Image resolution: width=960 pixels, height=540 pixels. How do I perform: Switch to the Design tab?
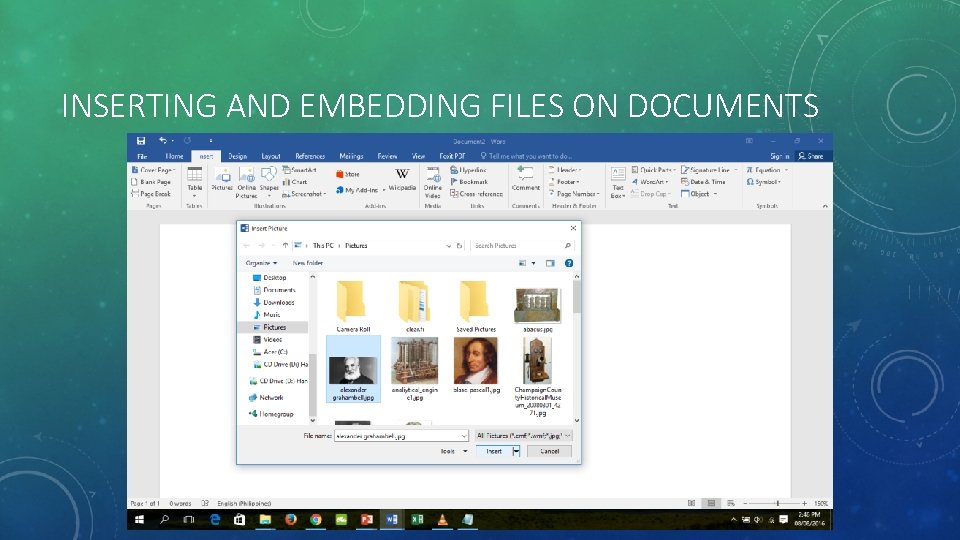click(238, 156)
